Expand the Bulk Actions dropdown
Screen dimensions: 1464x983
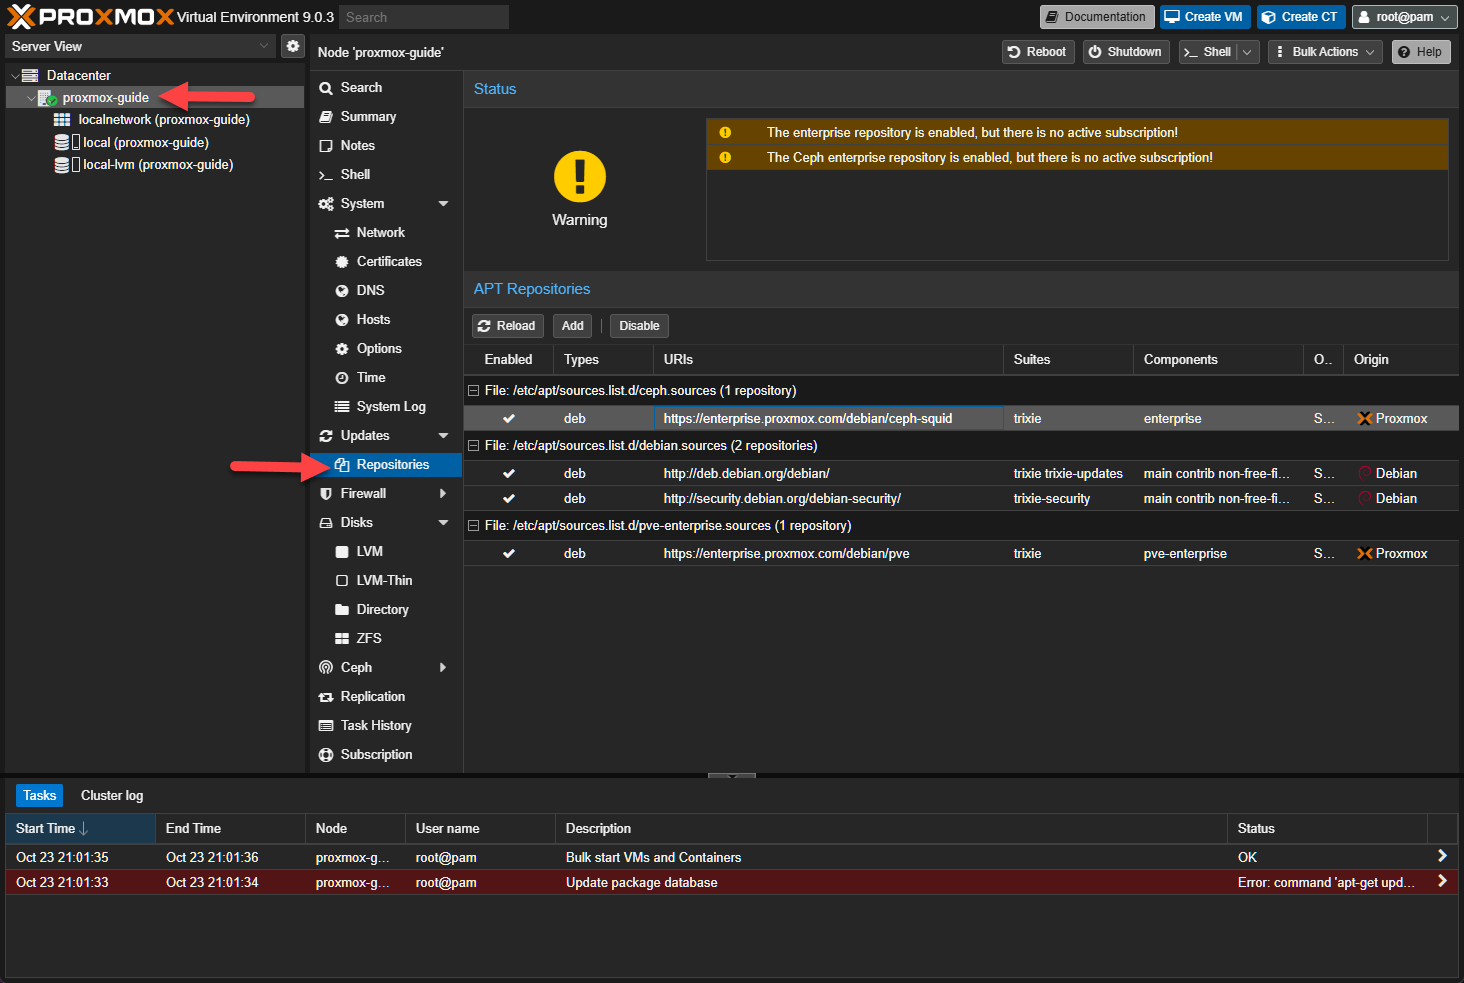(1325, 52)
